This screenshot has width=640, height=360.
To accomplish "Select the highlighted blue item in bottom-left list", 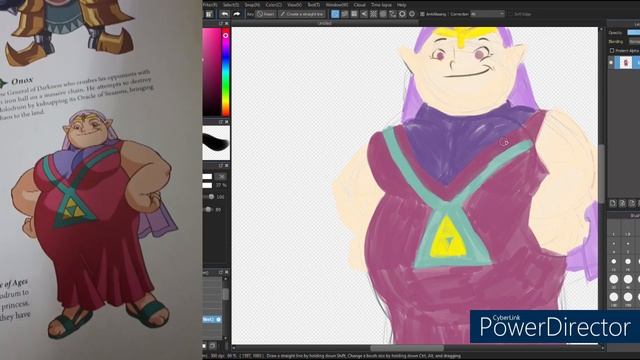I will (x=212, y=319).
